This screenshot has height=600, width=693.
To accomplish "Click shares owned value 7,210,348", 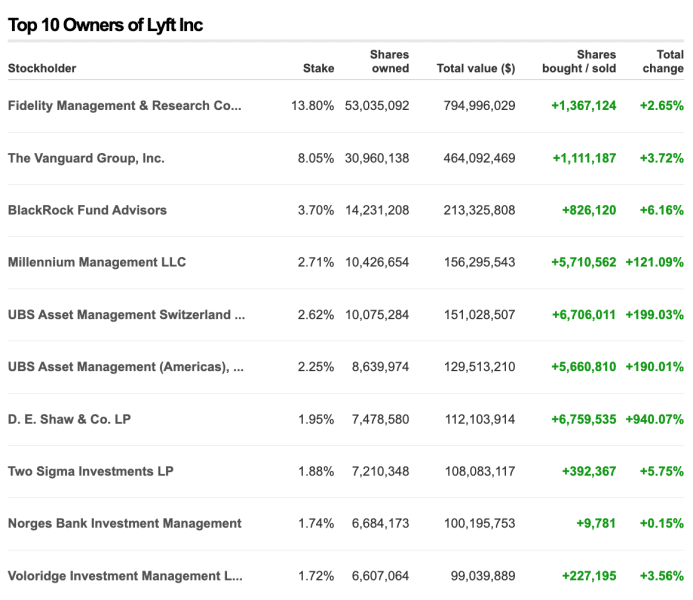I will pyautogui.click(x=381, y=471).
